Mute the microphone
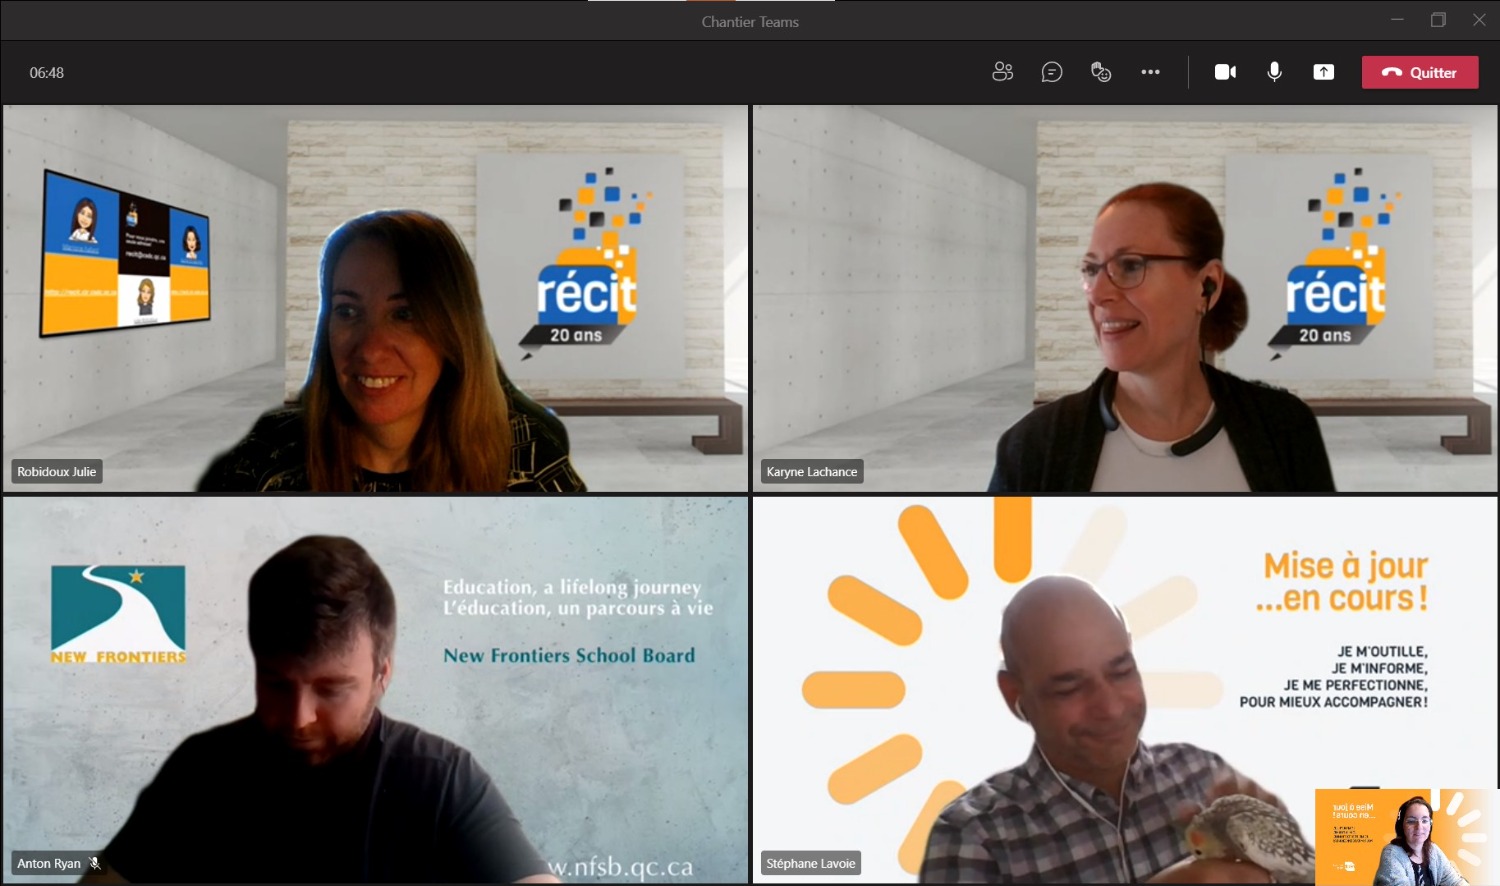The image size is (1500, 886). [x=1274, y=72]
